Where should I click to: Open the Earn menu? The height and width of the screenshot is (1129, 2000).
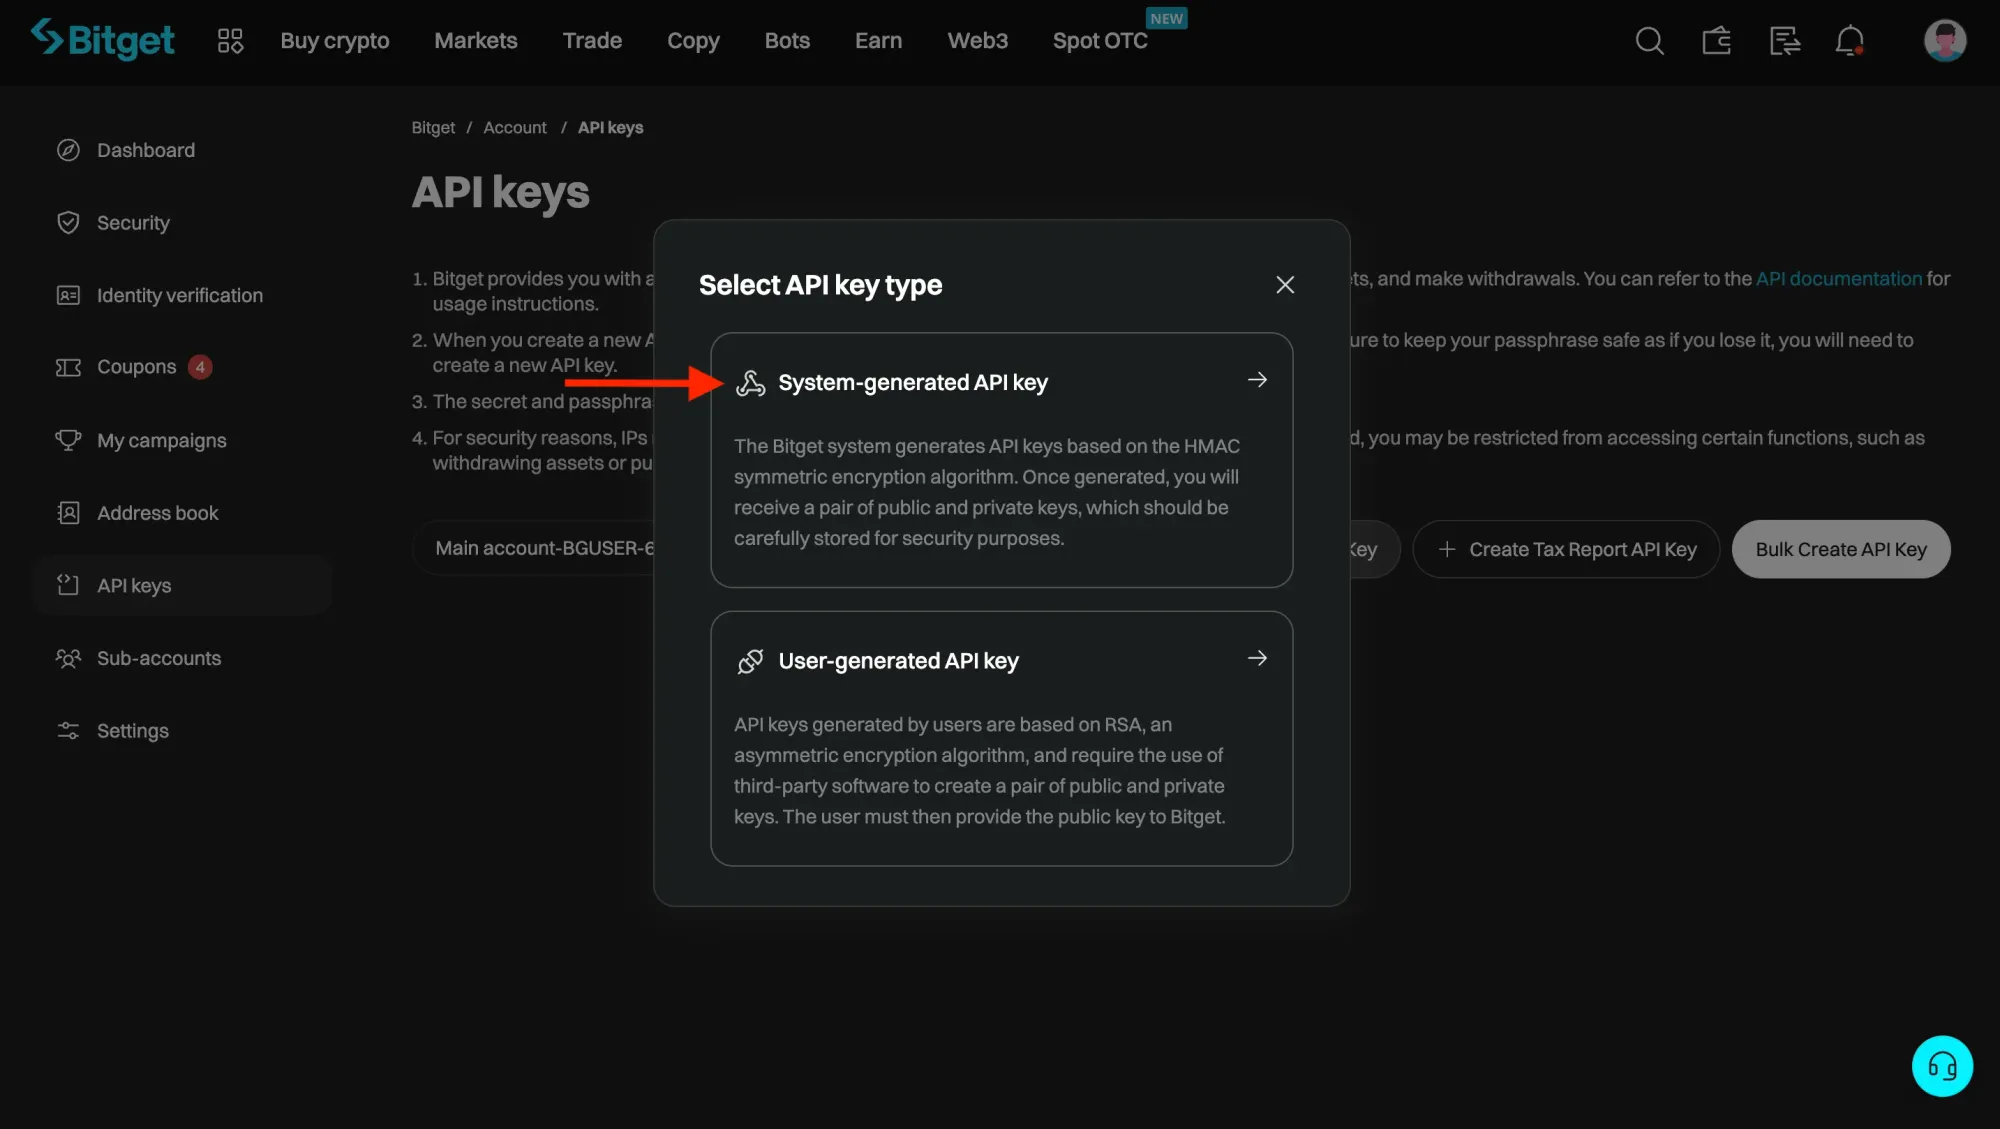coord(878,41)
